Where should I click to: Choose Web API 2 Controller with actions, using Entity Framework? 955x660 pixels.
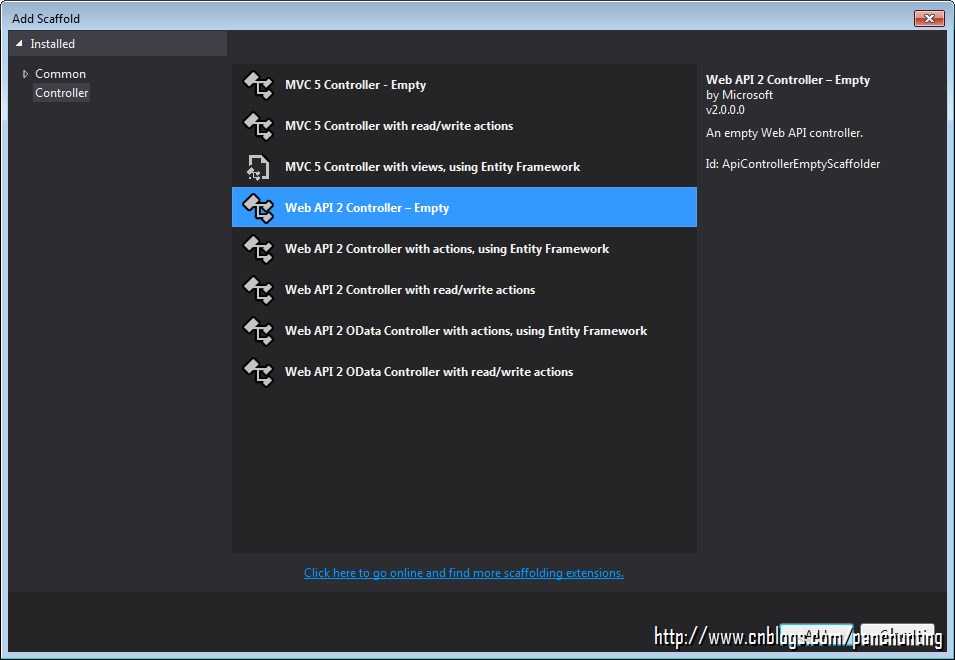pyautogui.click(x=464, y=248)
